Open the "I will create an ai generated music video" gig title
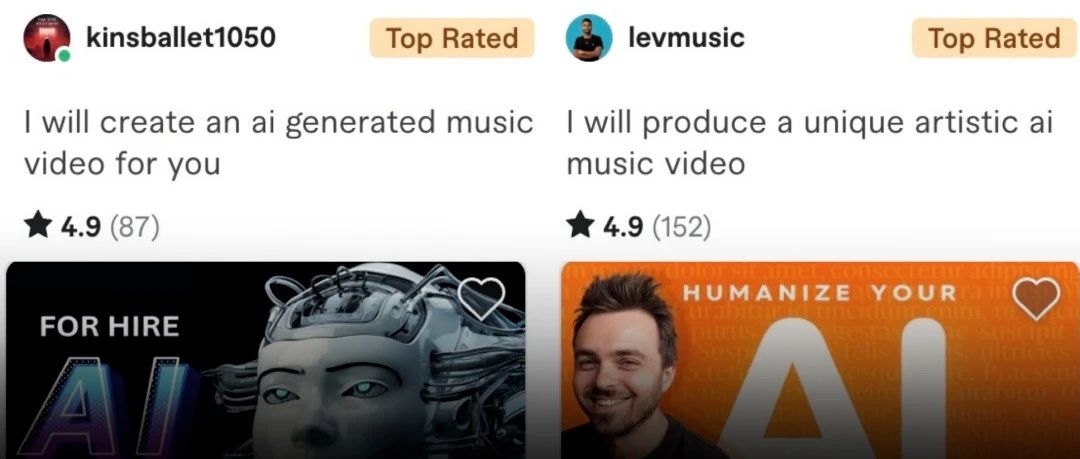Image resolution: width=1080 pixels, height=459 pixels. [x=278, y=143]
